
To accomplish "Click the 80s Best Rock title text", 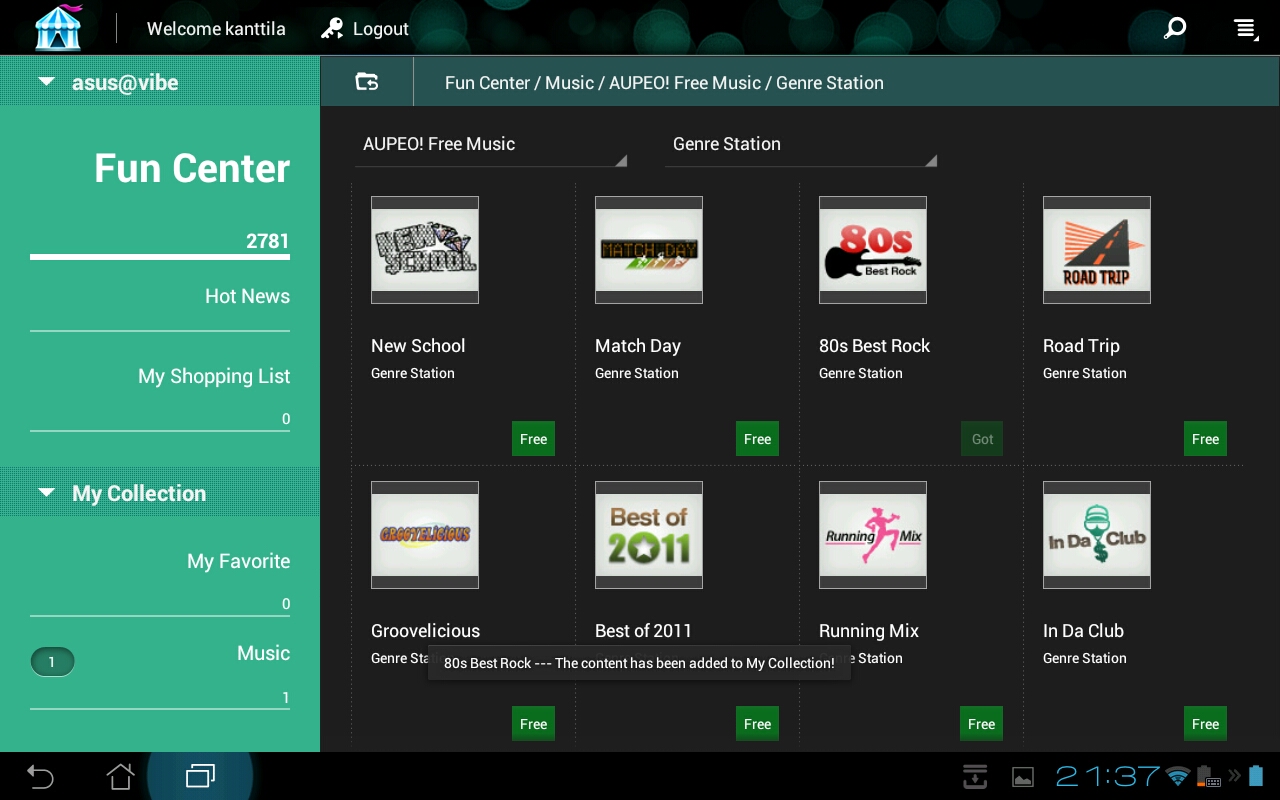I will [874, 346].
